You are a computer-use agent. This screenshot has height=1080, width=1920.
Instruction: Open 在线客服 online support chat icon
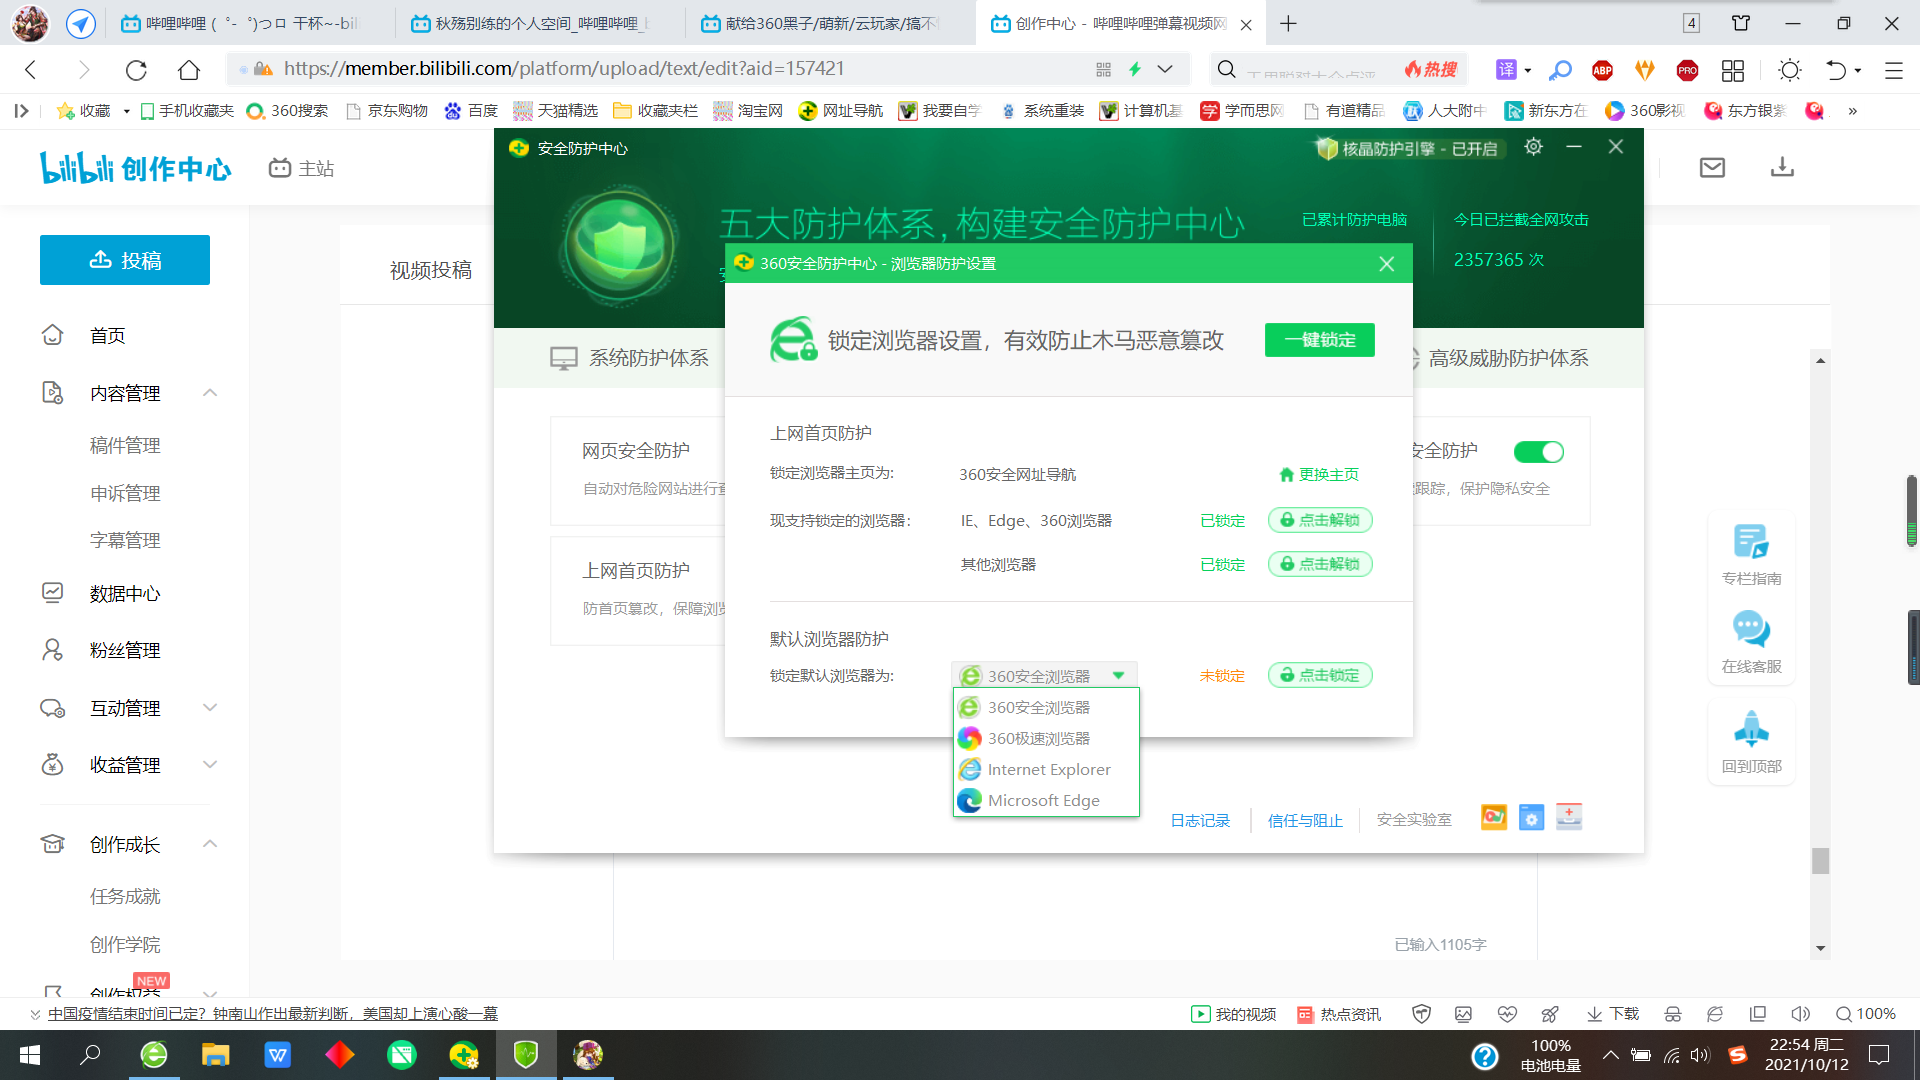pyautogui.click(x=1751, y=630)
